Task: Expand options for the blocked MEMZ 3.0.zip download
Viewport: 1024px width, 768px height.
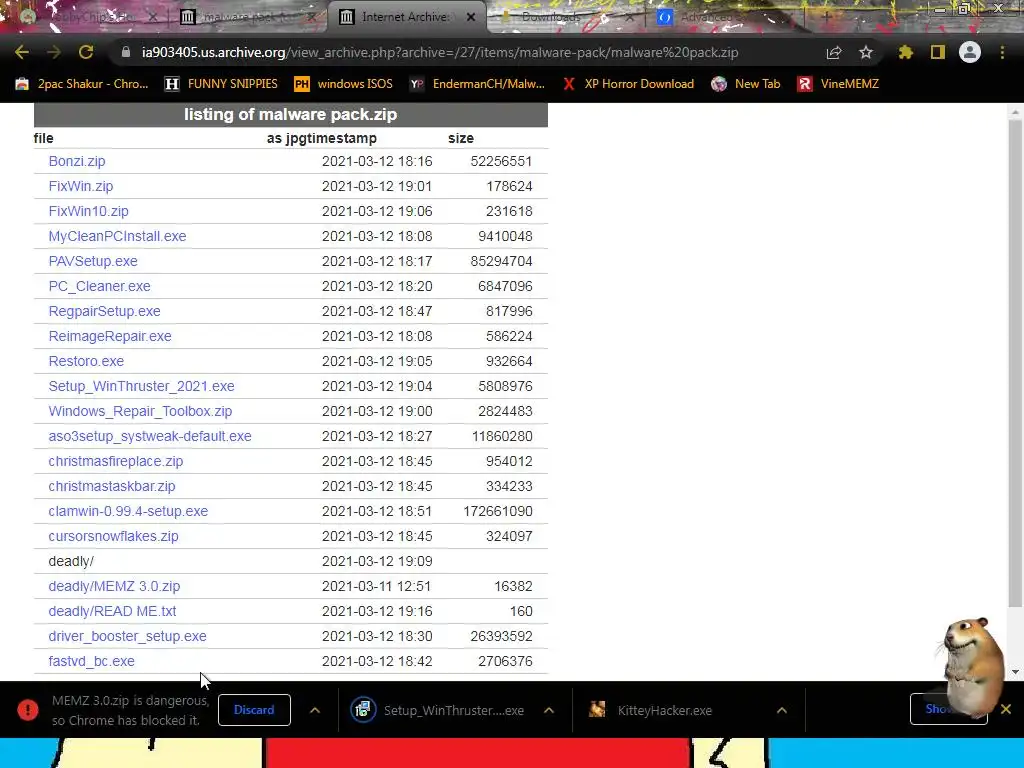Action: coord(315,710)
